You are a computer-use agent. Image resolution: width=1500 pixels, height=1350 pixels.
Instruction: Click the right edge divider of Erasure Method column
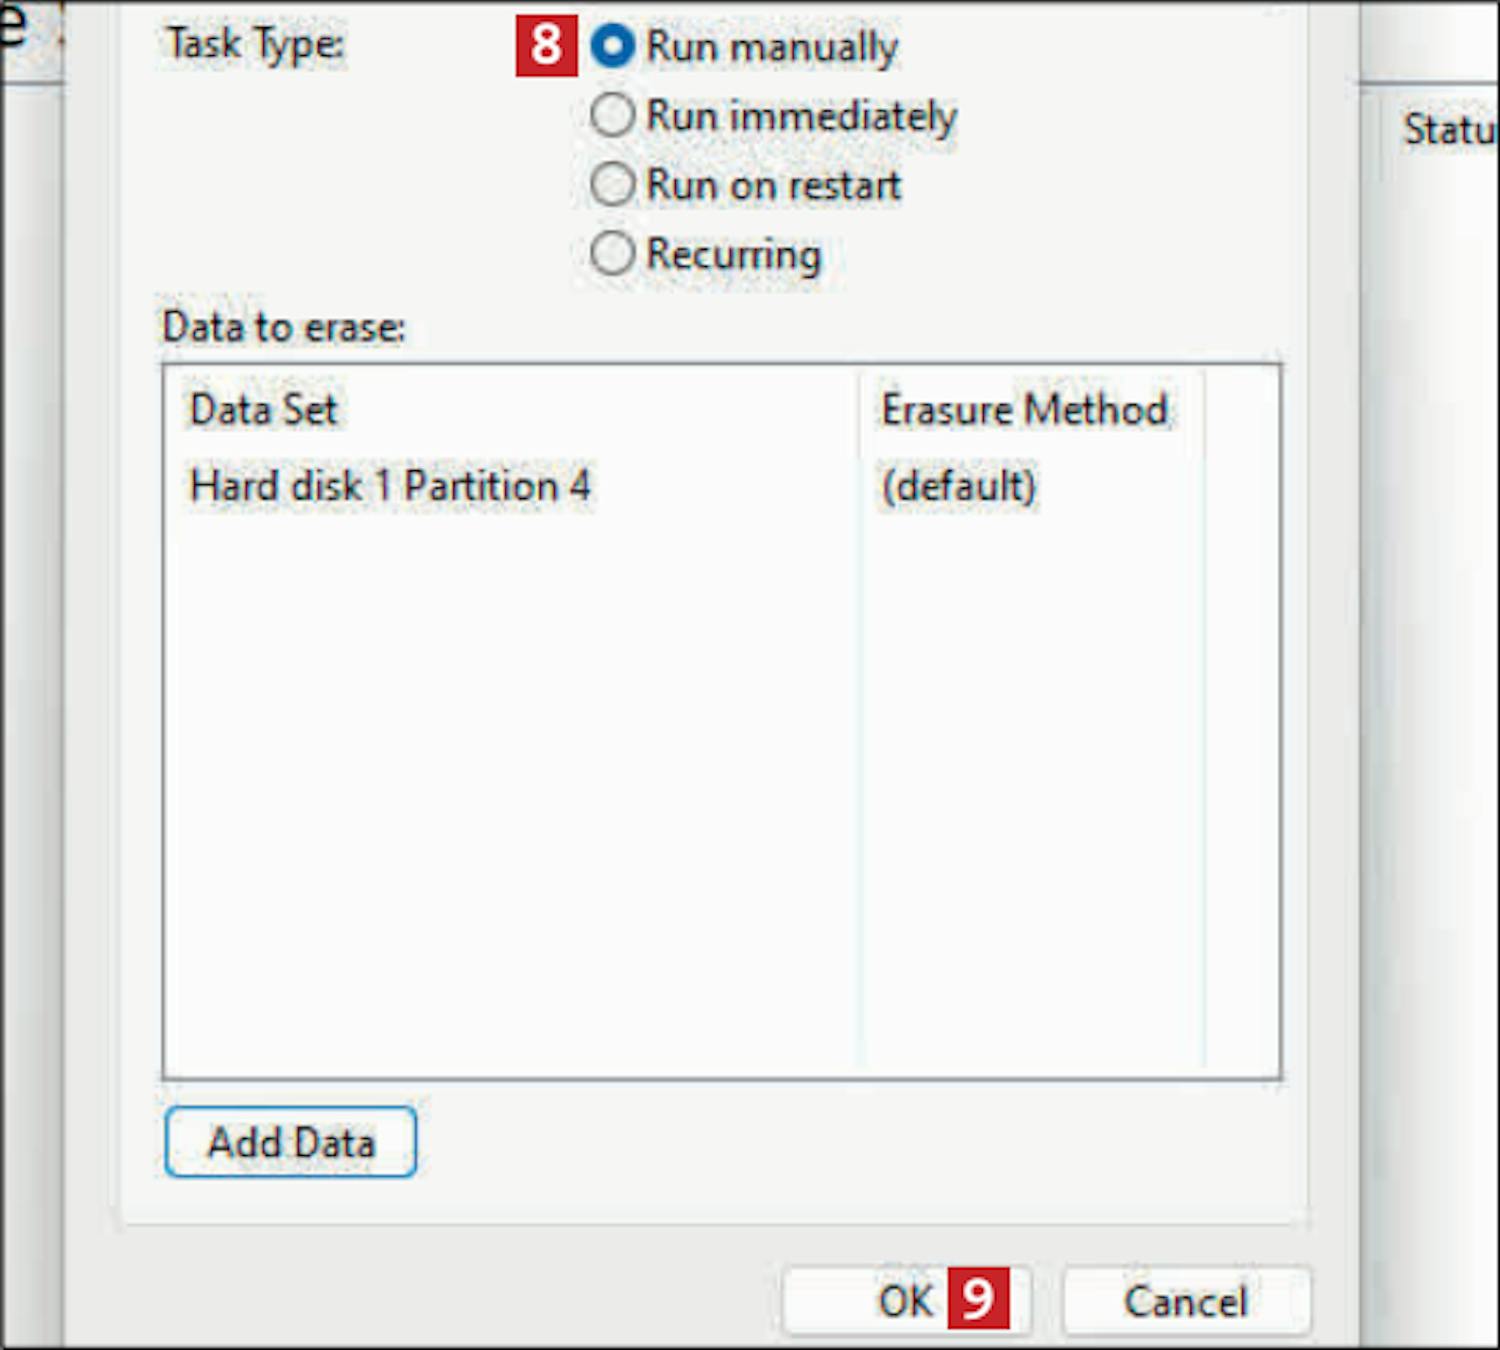click(x=1204, y=410)
